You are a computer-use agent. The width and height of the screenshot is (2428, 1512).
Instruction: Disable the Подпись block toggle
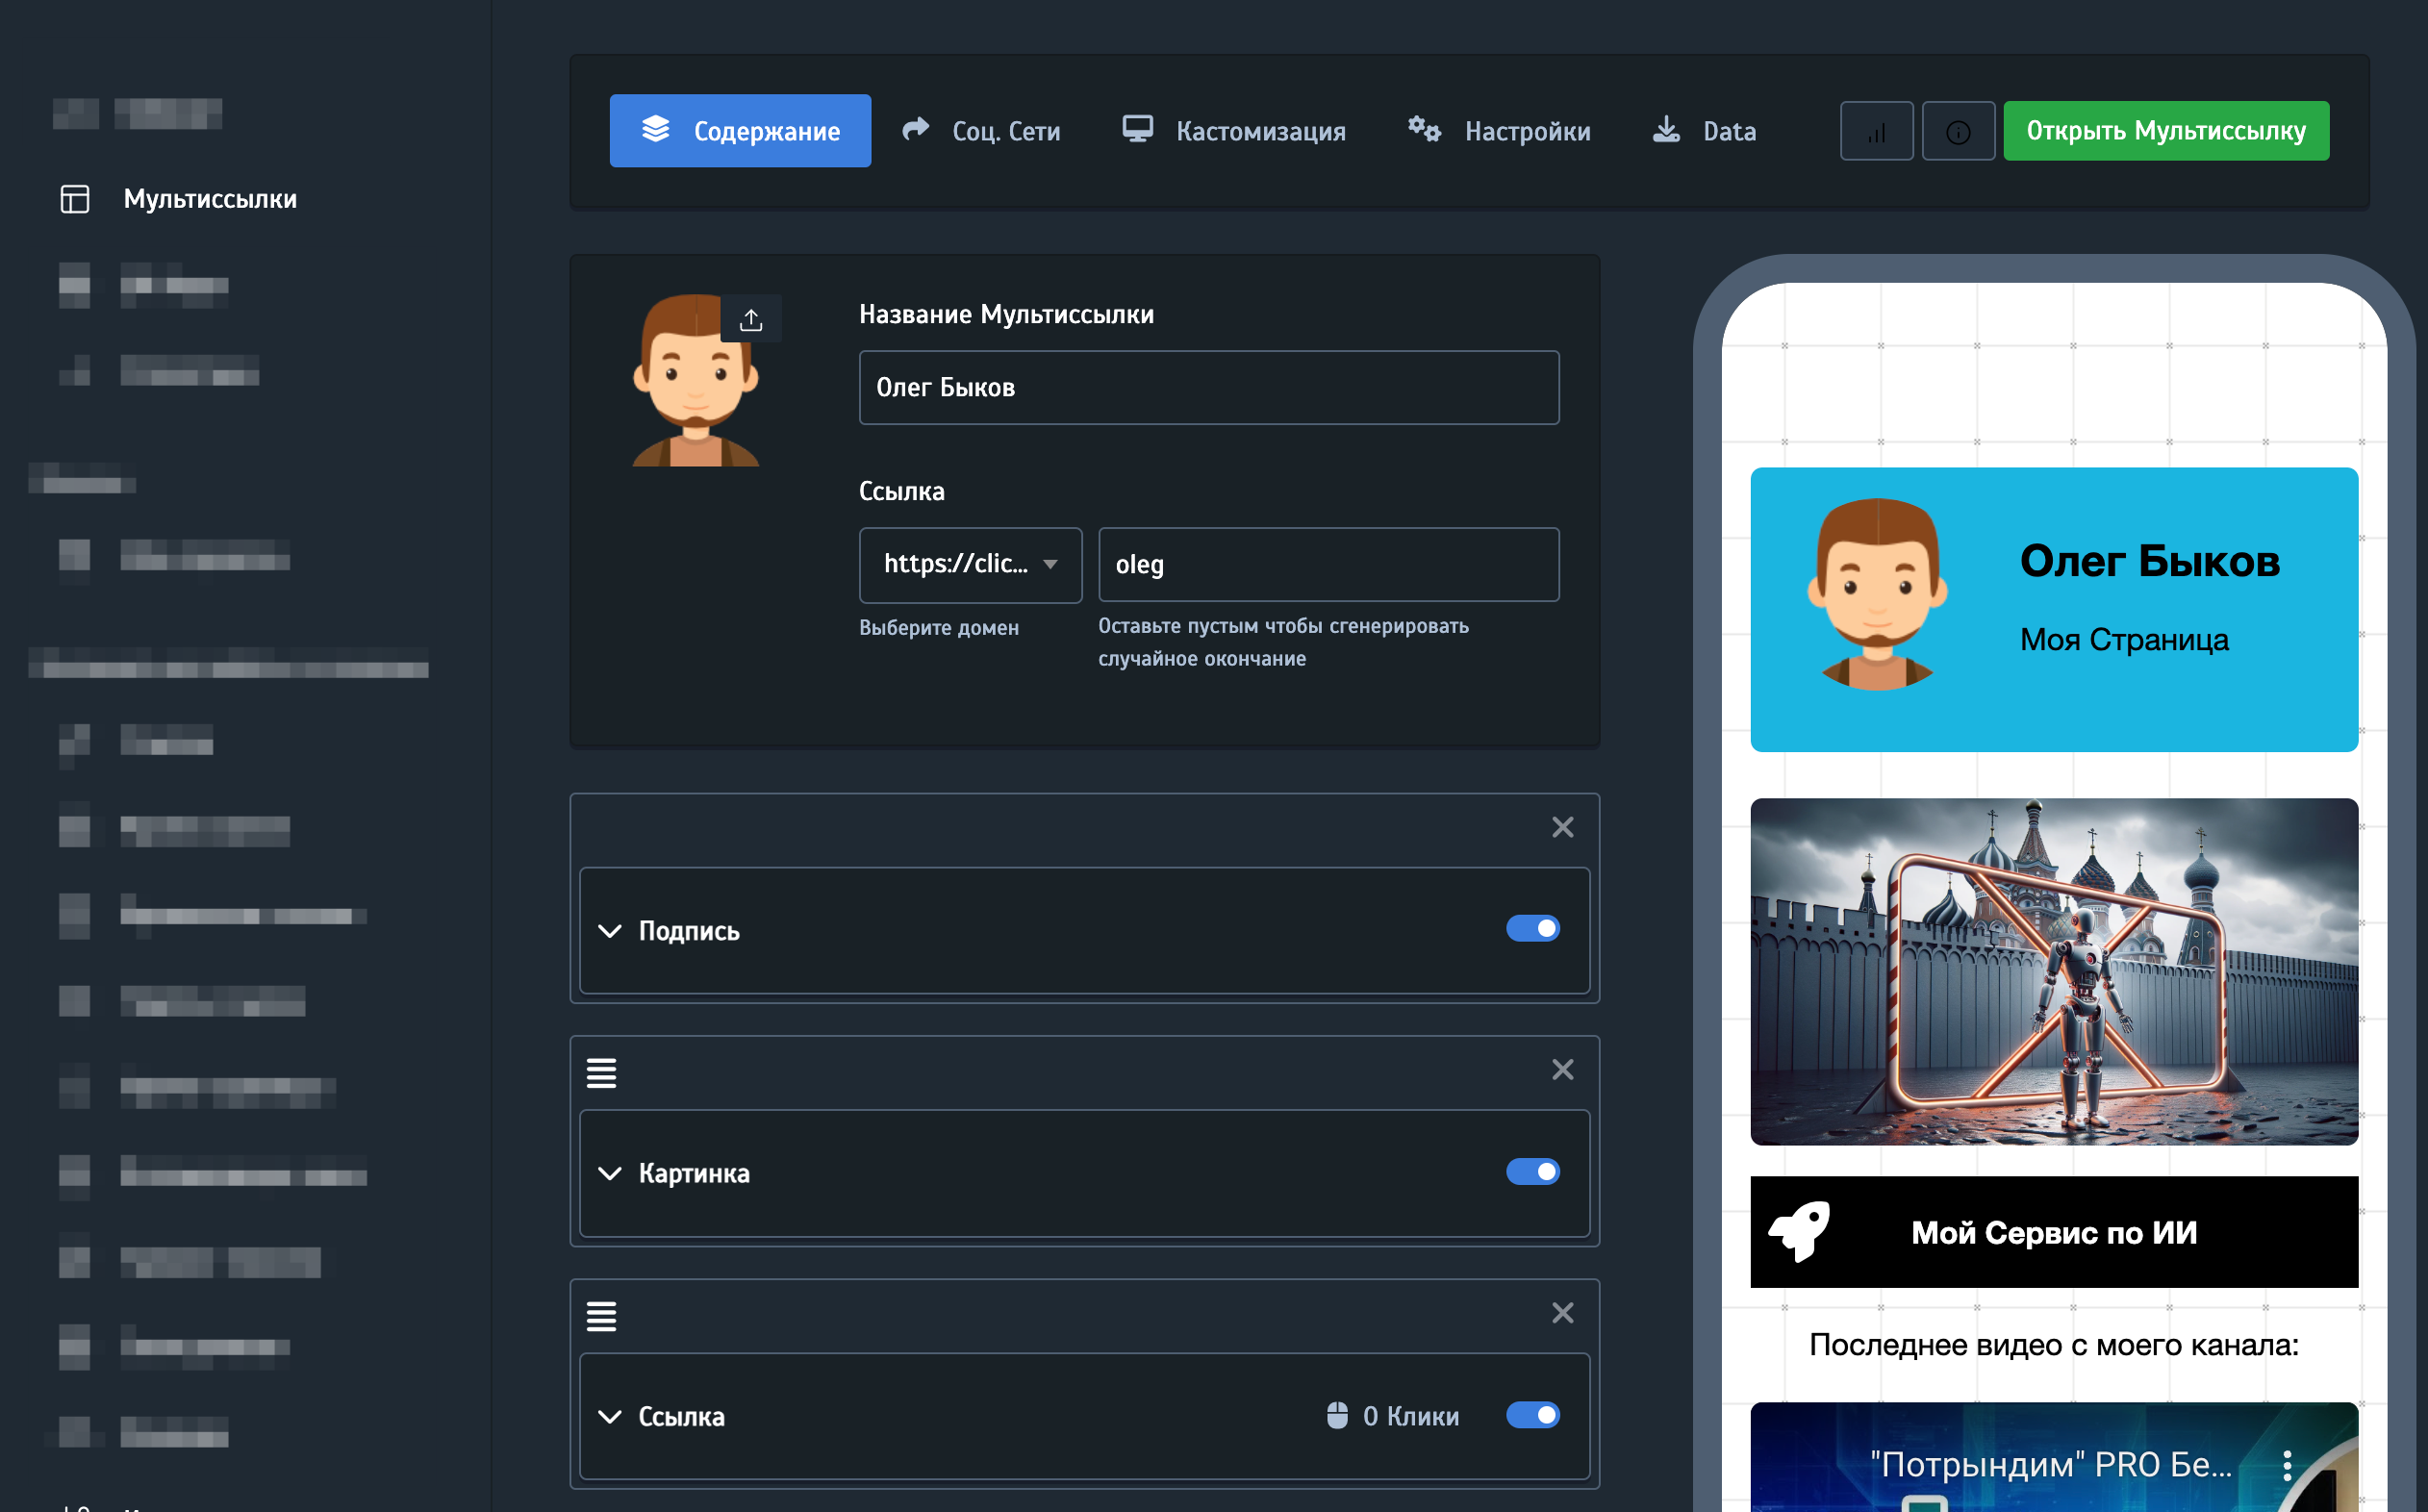[1532, 929]
